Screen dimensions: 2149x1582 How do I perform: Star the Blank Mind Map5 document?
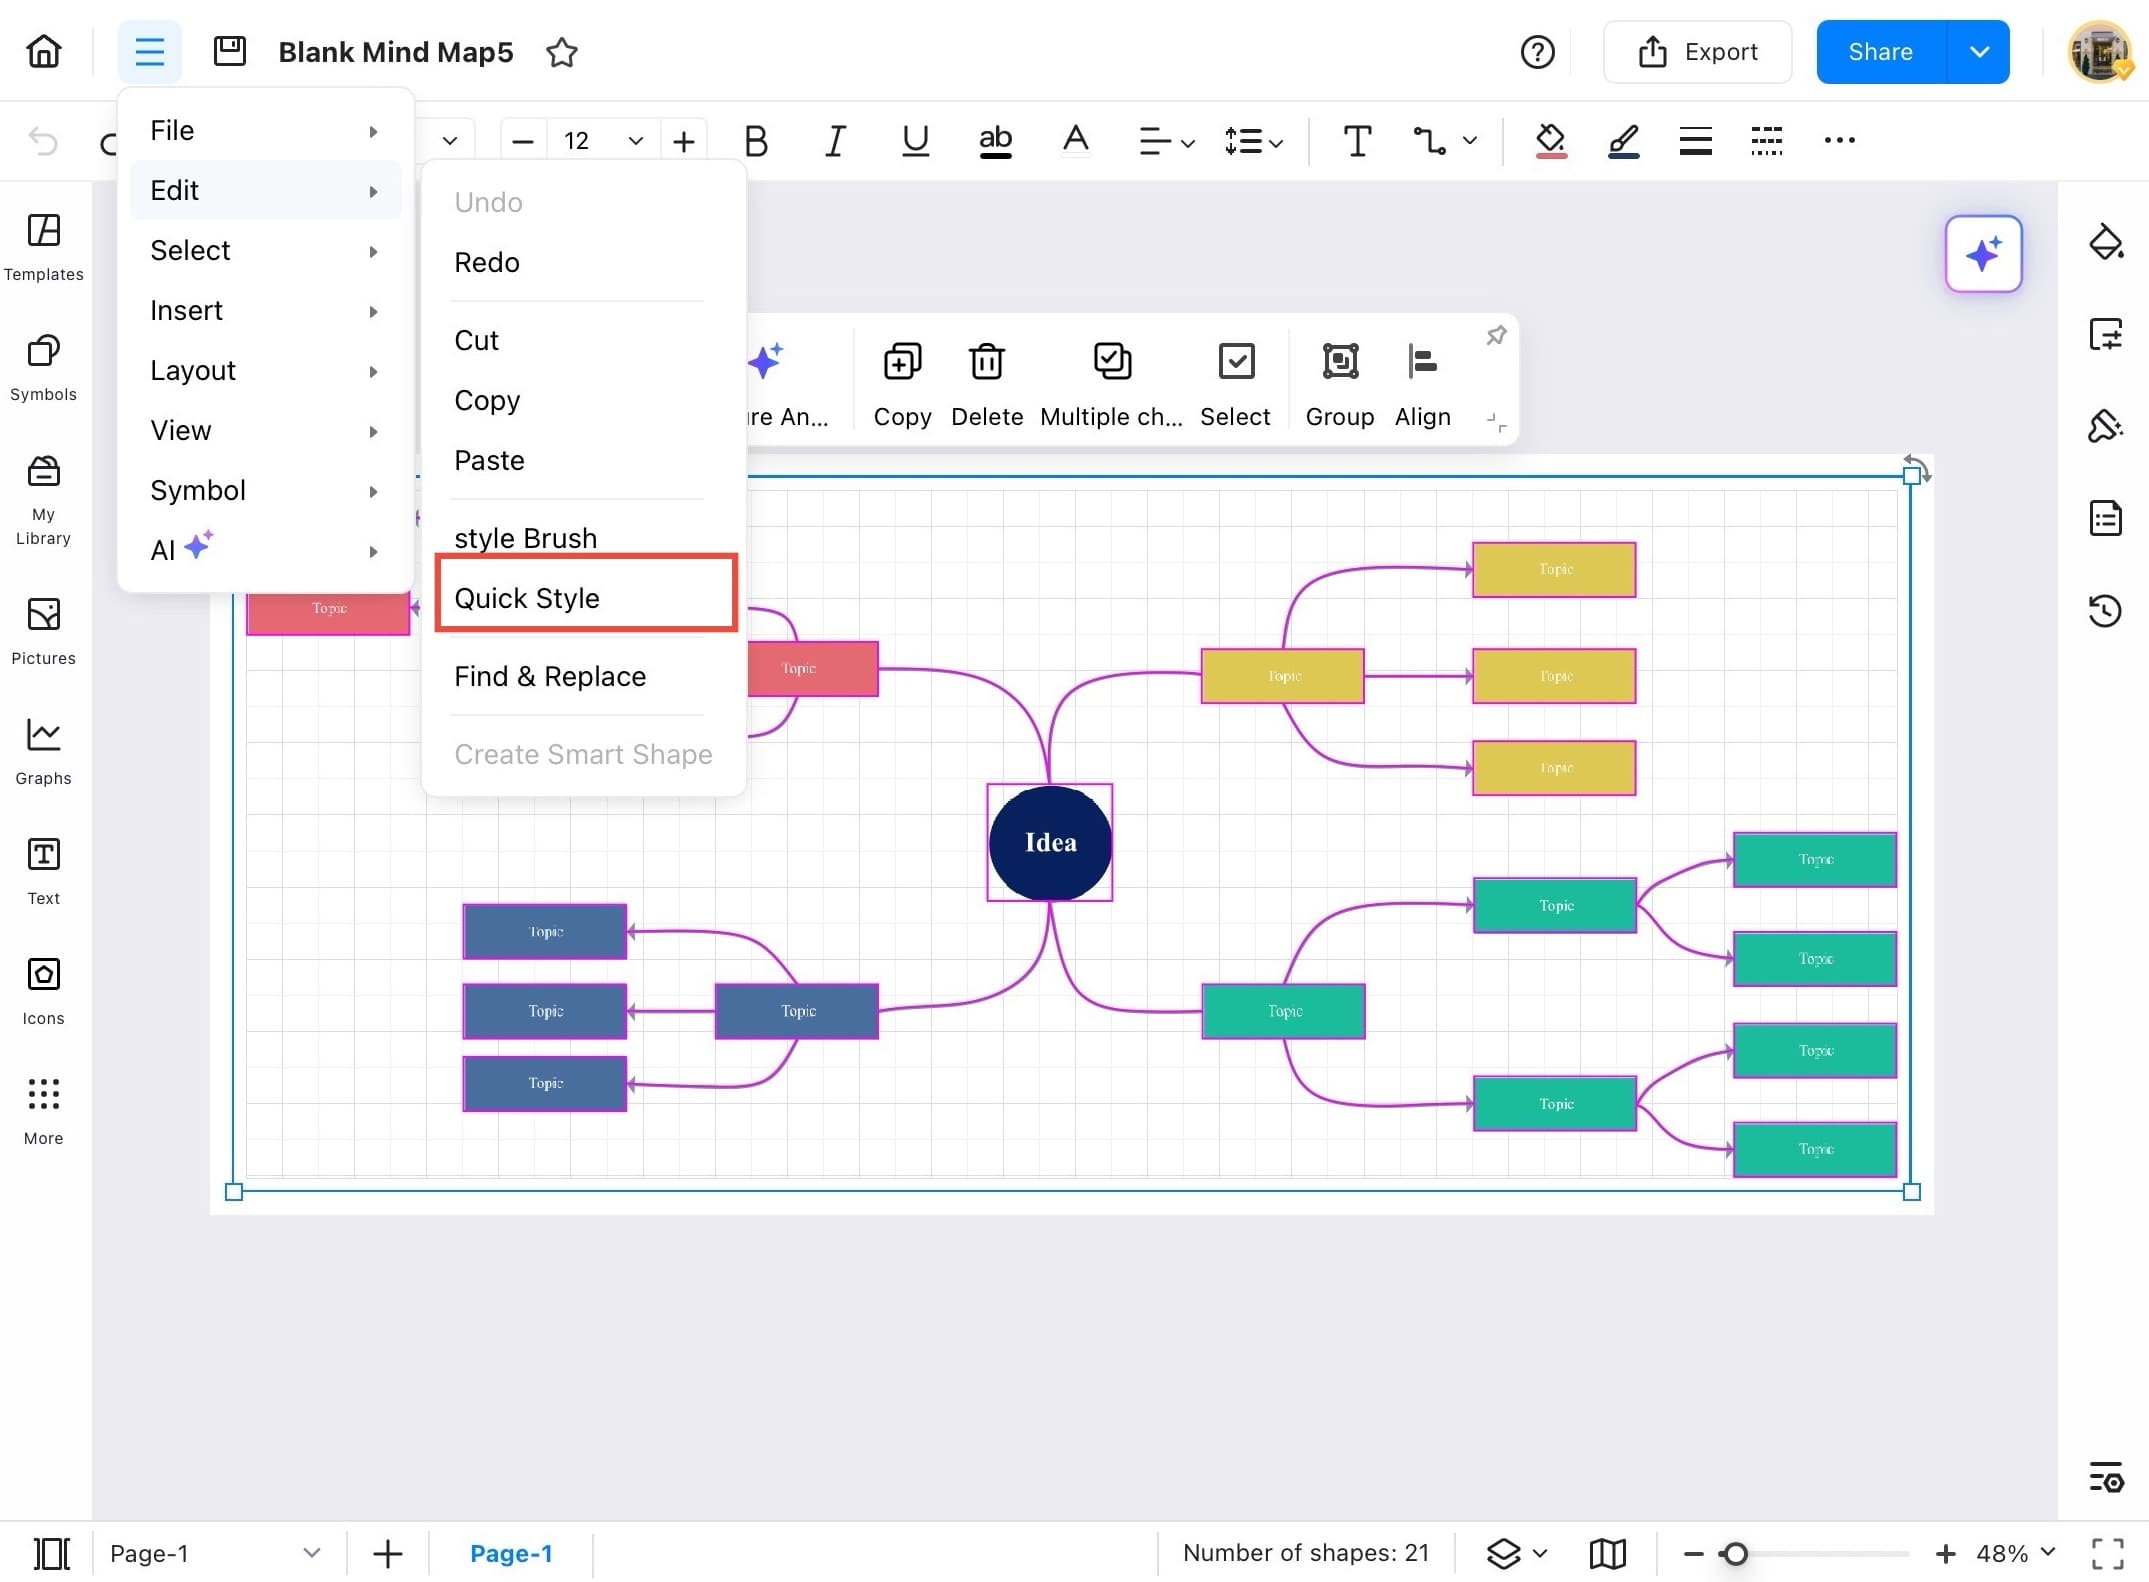[561, 52]
